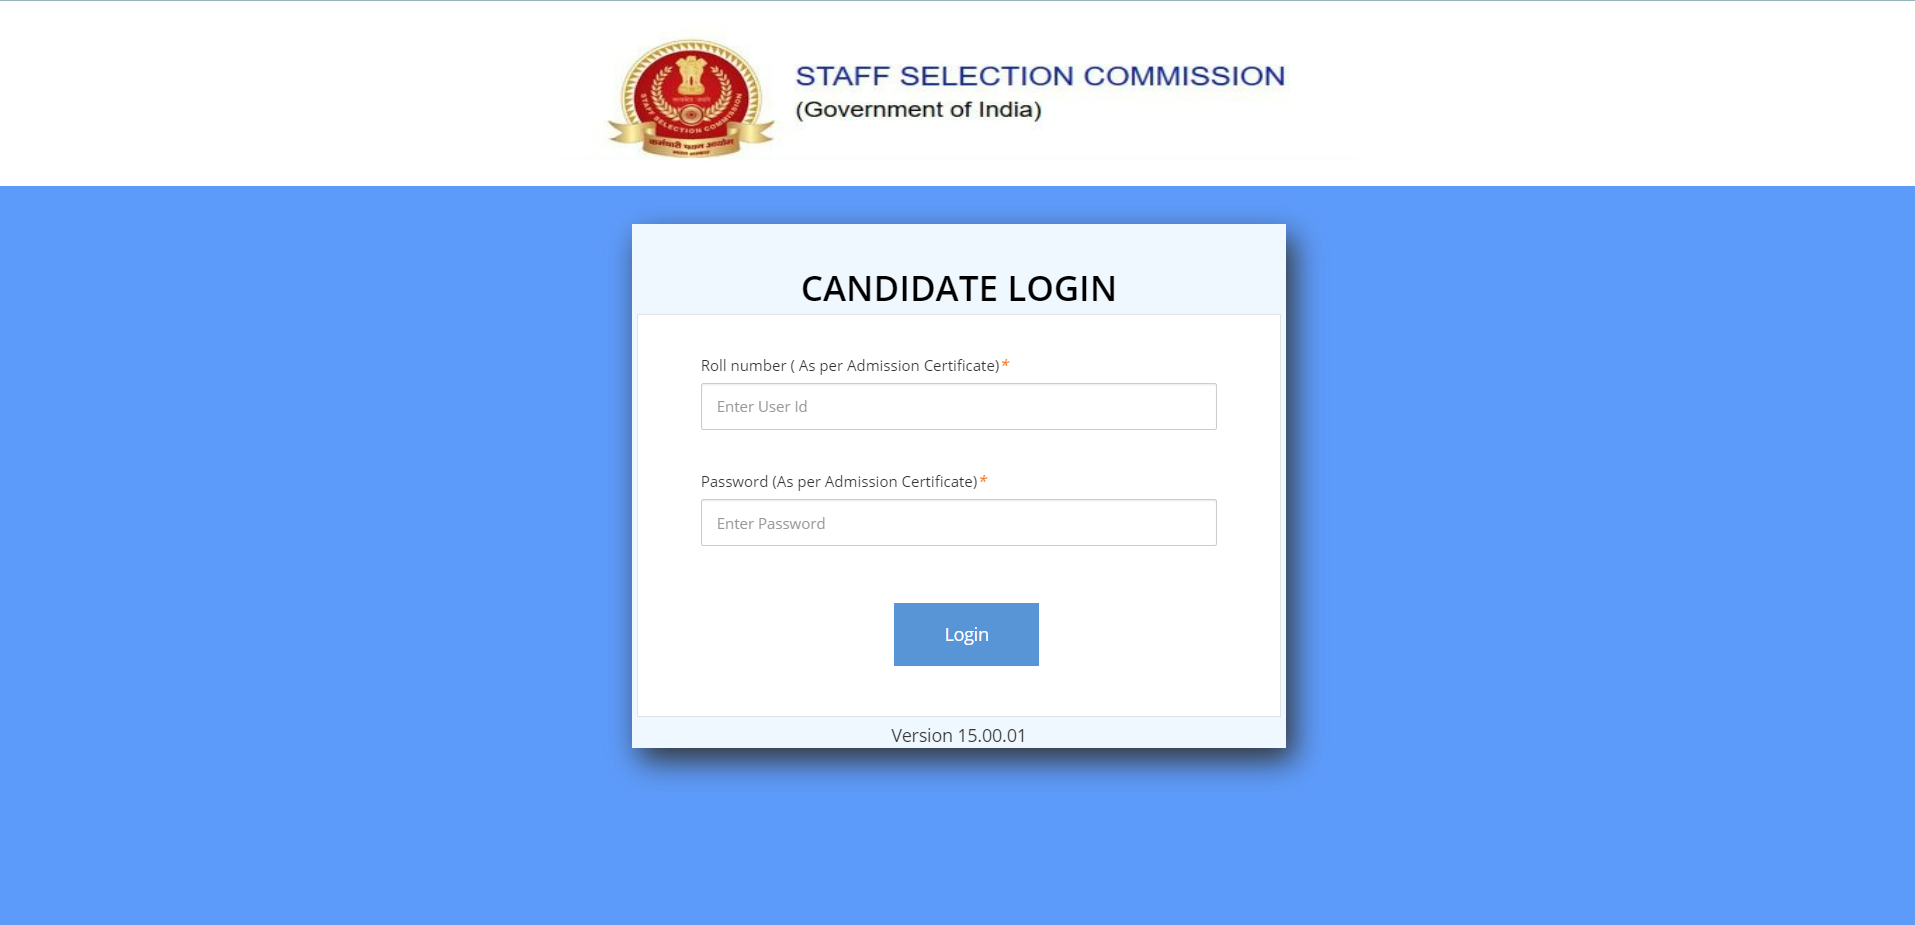The image size is (1915, 925).
Task: Click the Roll number label text
Action: (850, 366)
